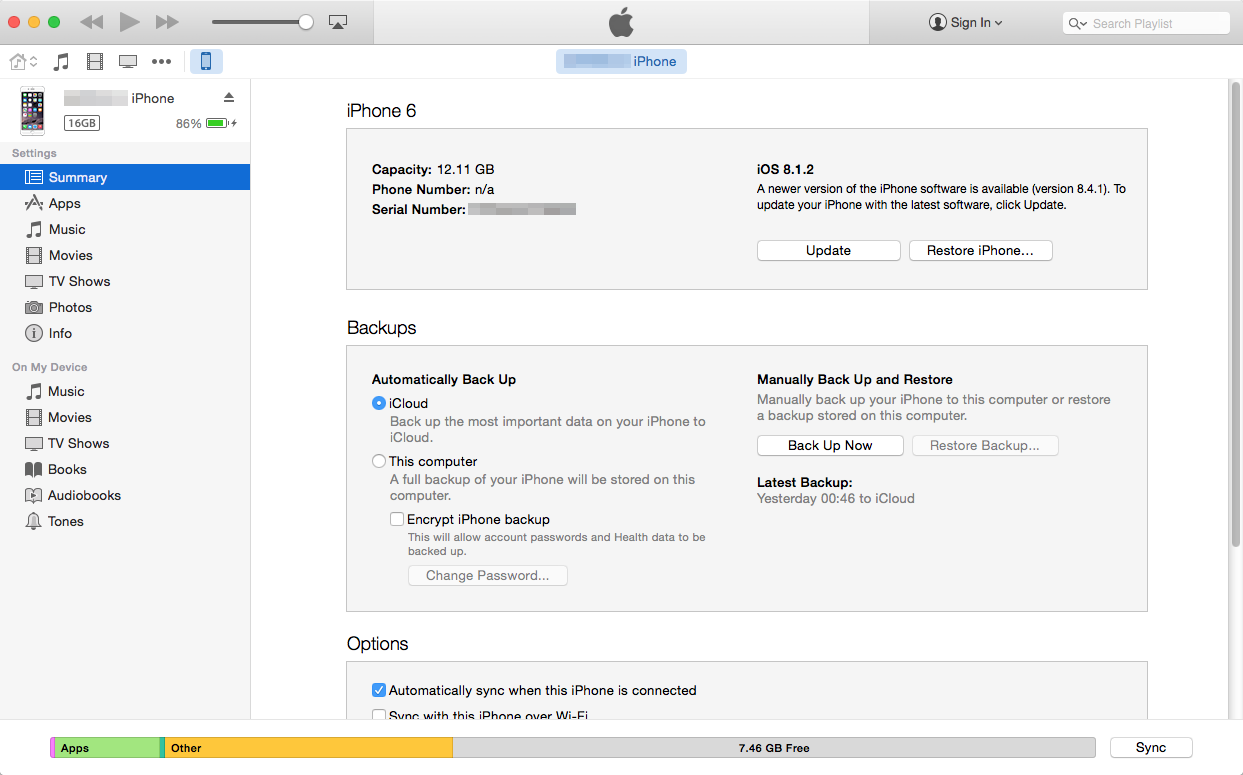
Task: Click Restore iPhone... button
Action: tap(980, 251)
